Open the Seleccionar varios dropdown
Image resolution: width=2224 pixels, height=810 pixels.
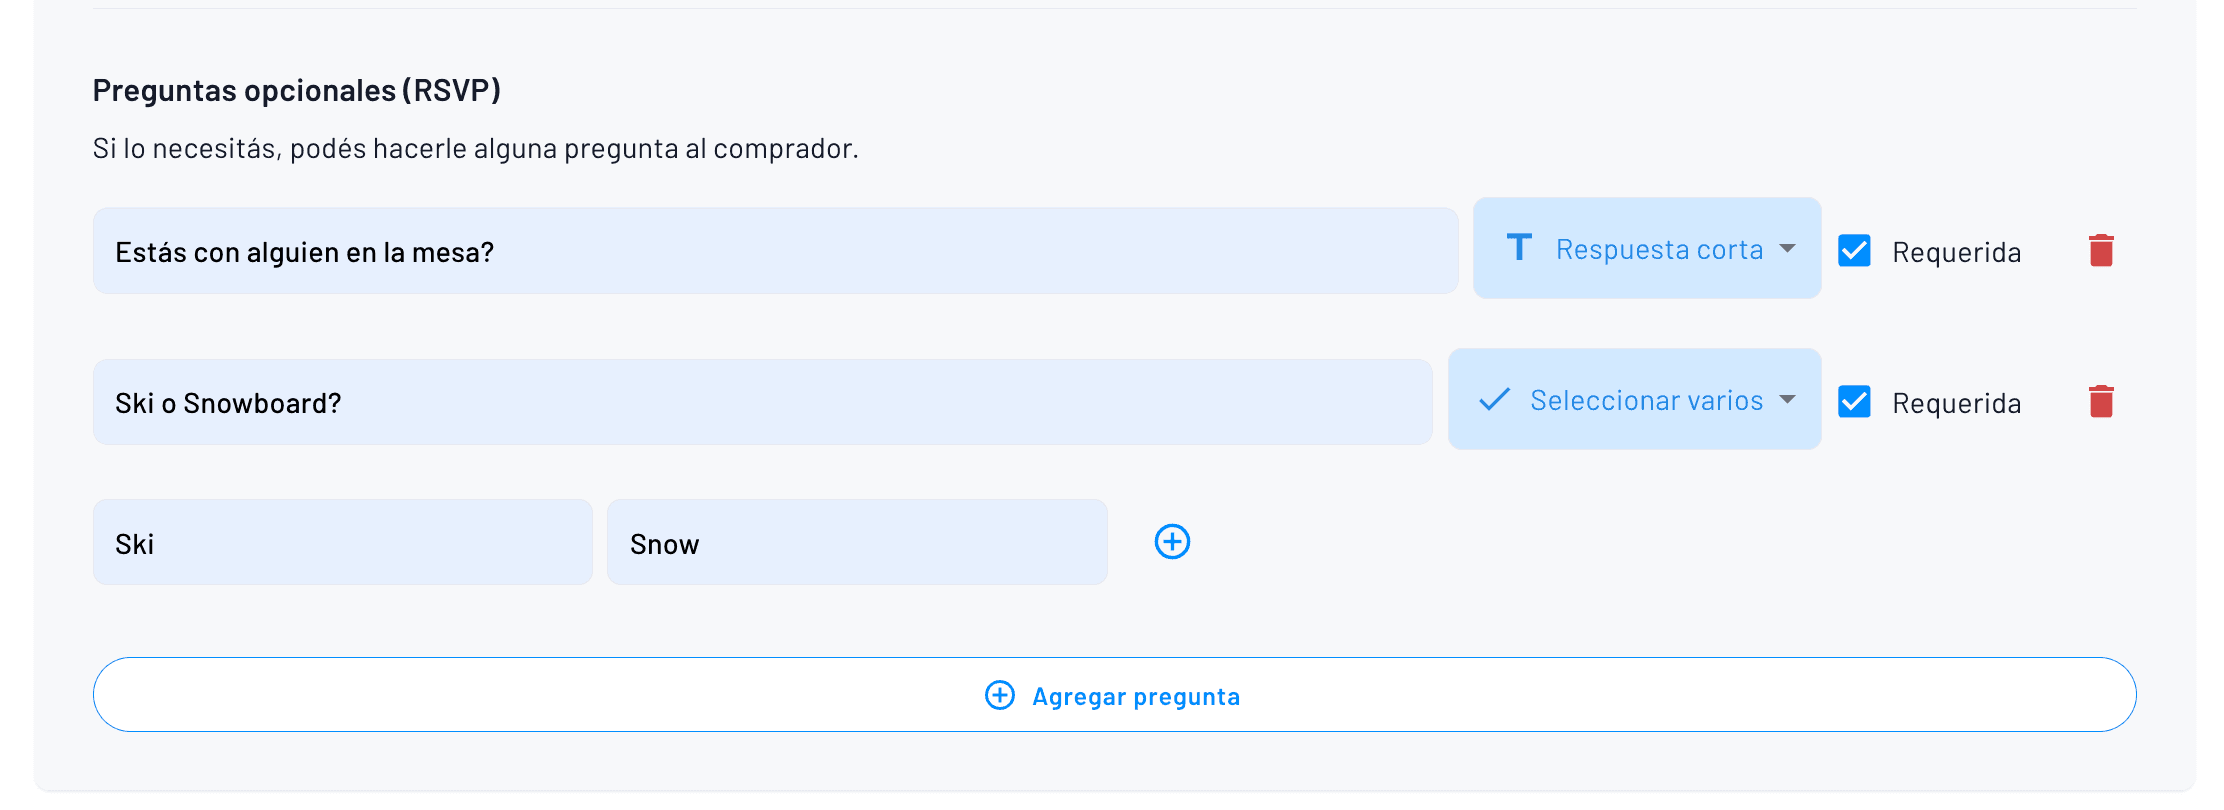(1634, 399)
